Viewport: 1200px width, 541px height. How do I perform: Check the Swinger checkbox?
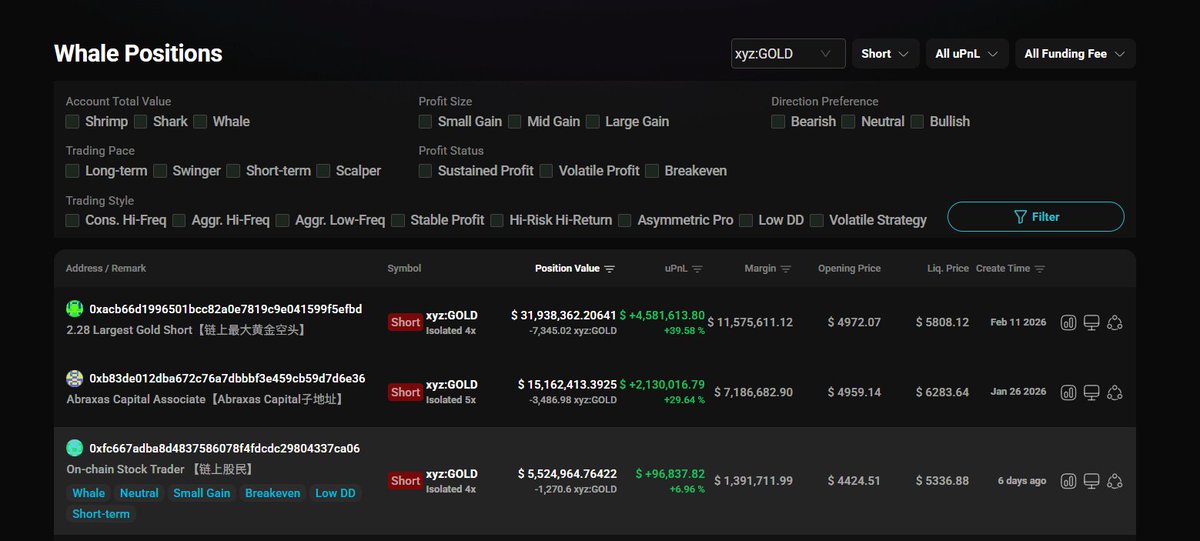click(160, 171)
